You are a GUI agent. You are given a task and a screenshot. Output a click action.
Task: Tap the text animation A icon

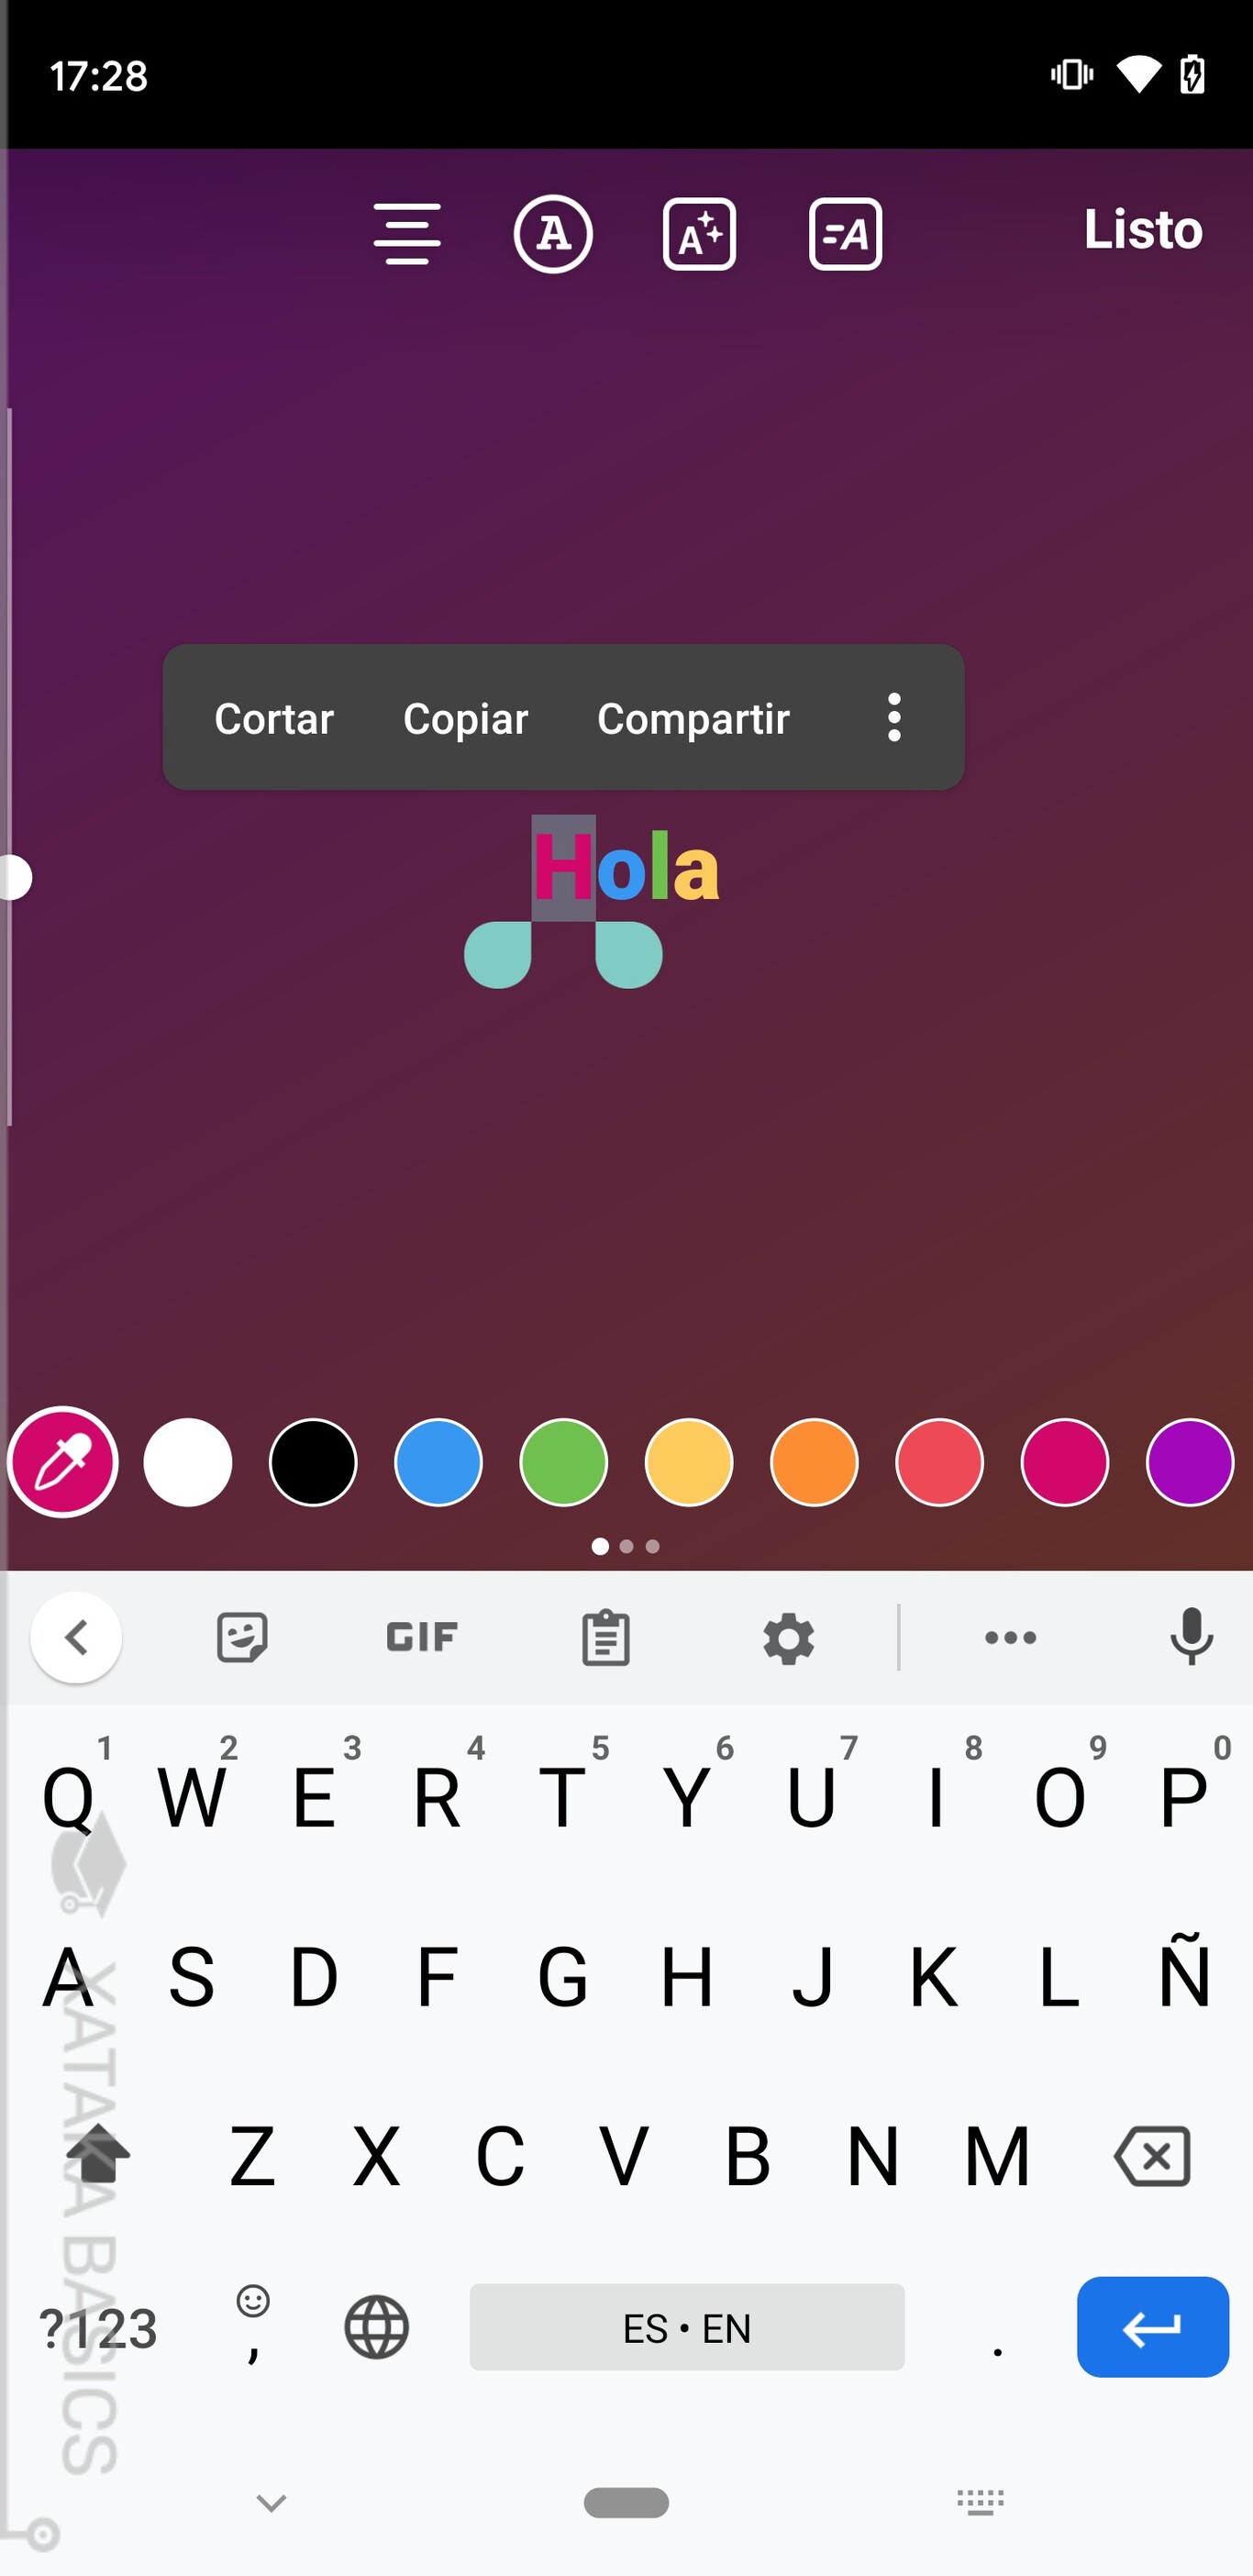pos(845,234)
